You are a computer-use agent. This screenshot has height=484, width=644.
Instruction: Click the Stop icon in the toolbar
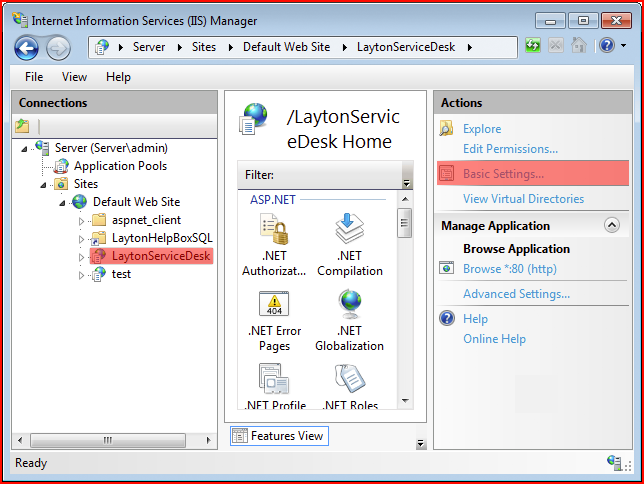[556, 45]
